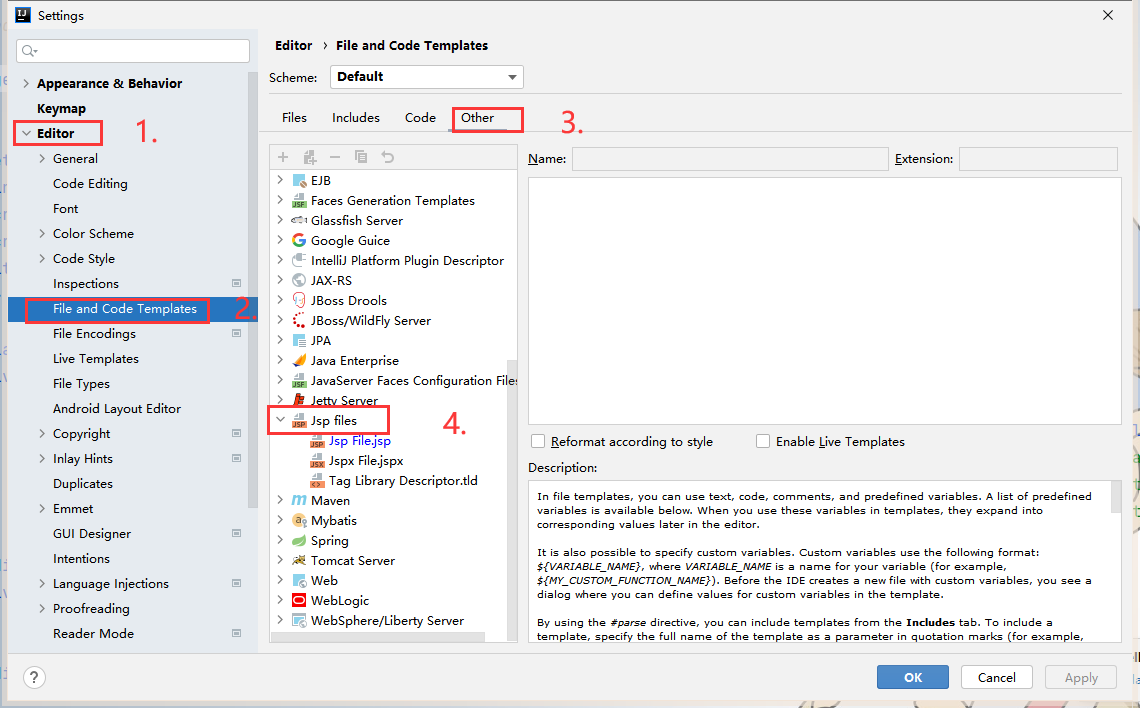This screenshot has width=1140, height=708.
Task: Click the OK button
Action: point(912,677)
